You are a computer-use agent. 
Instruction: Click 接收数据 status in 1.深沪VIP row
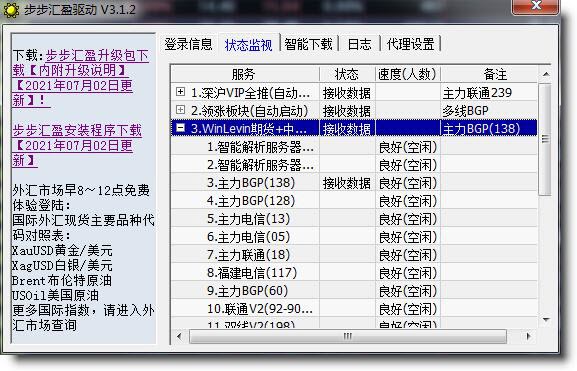click(x=347, y=93)
